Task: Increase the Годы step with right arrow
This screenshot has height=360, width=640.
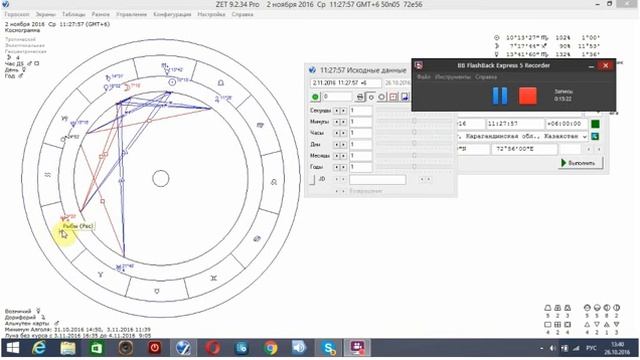Action: (x=344, y=167)
